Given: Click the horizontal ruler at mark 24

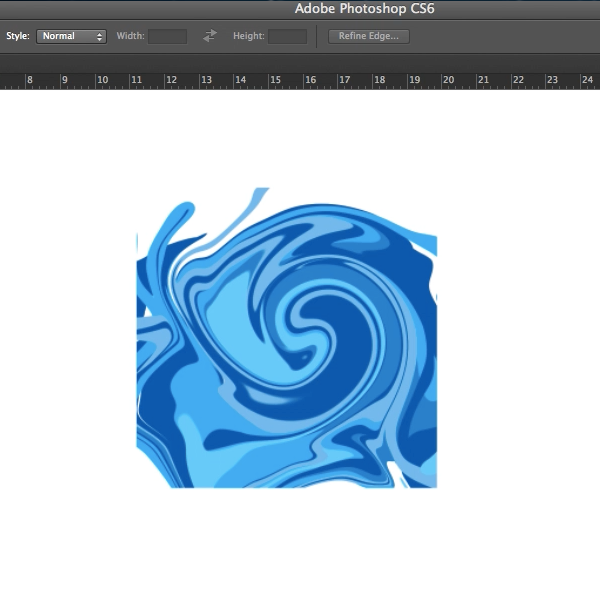Looking at the screenshot, I should 587,80.
